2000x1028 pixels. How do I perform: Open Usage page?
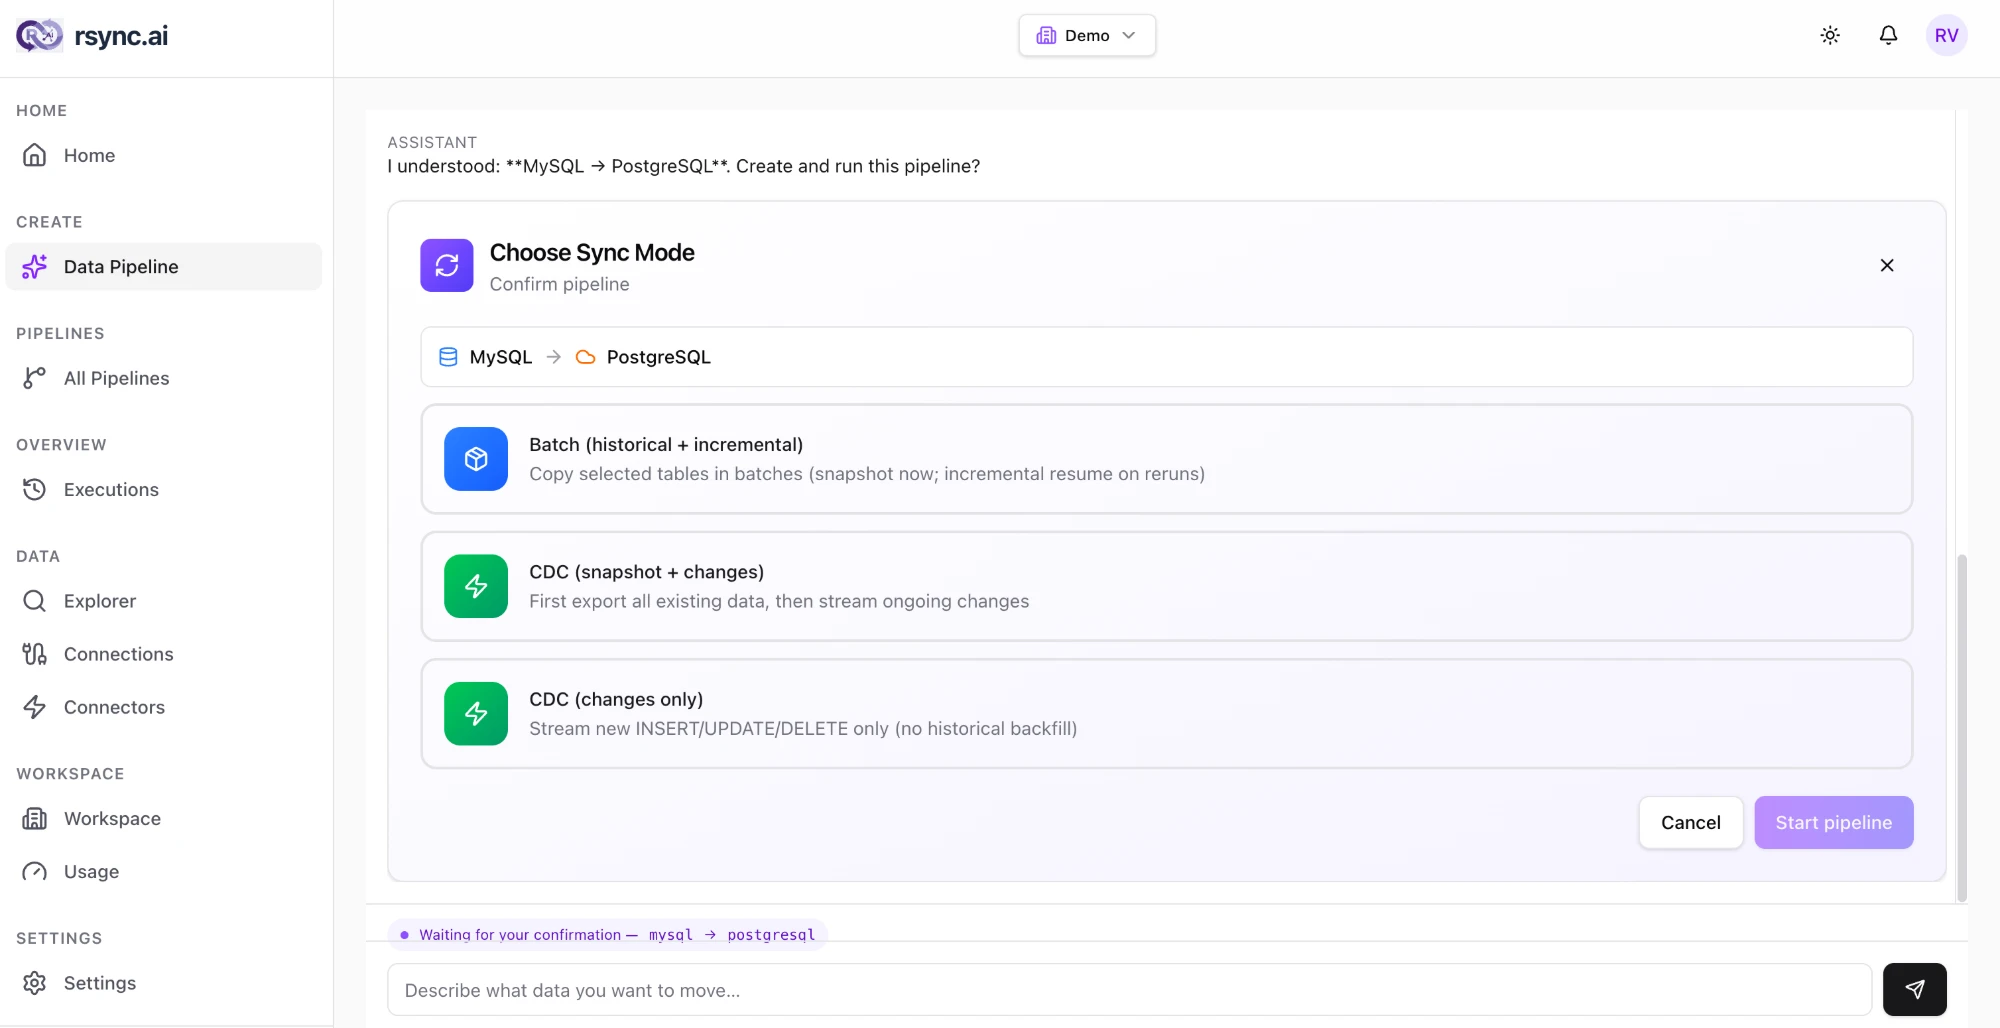point(163,871)
